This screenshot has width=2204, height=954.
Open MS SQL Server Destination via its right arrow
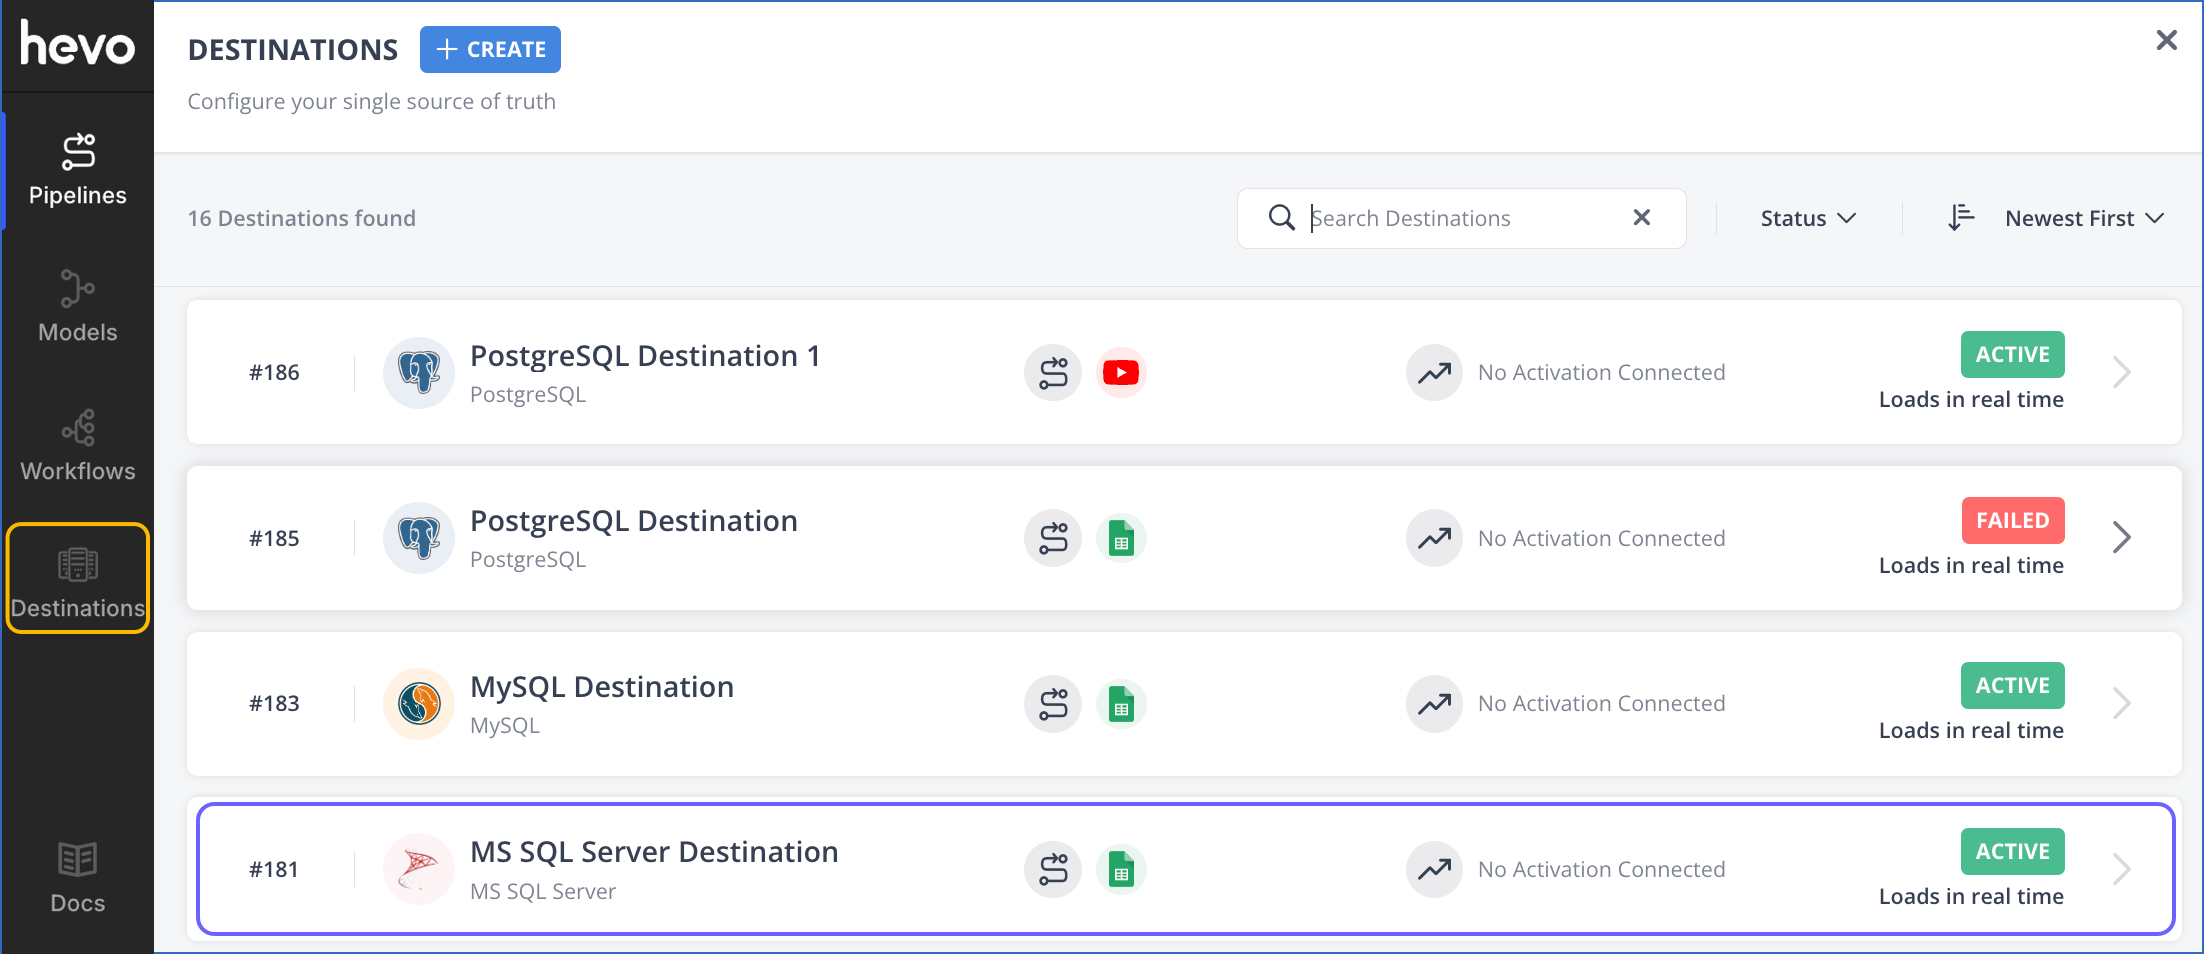click(x=2122, y=869)
